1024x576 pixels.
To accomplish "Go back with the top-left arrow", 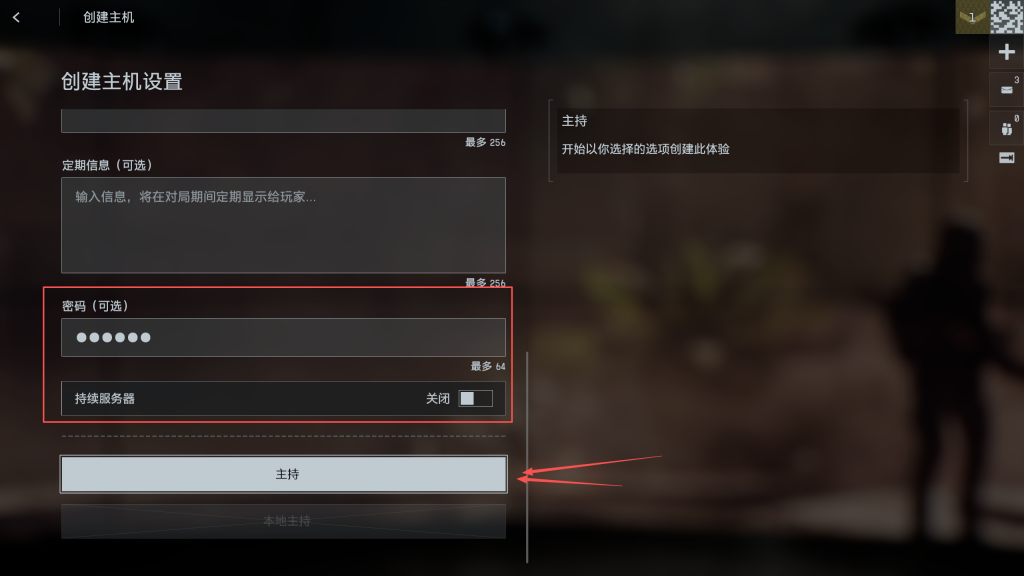I will point(16,18).
